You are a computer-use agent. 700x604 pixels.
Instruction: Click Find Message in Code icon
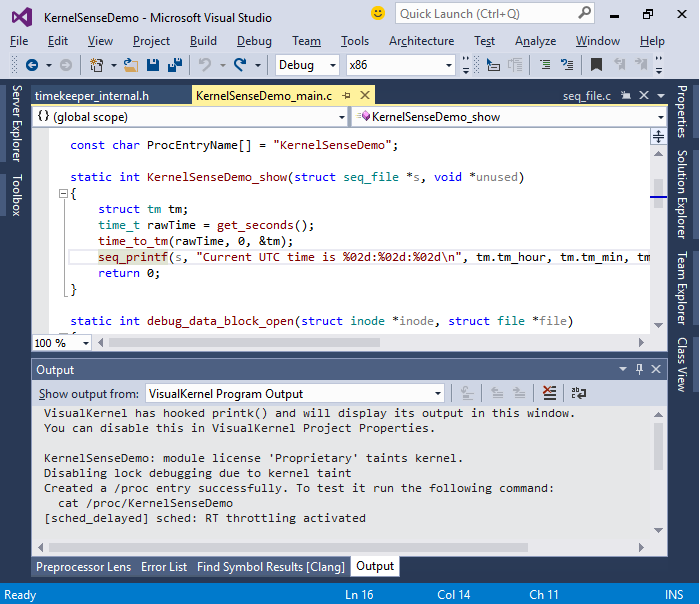pyautogui.click(x=467, y=393)
